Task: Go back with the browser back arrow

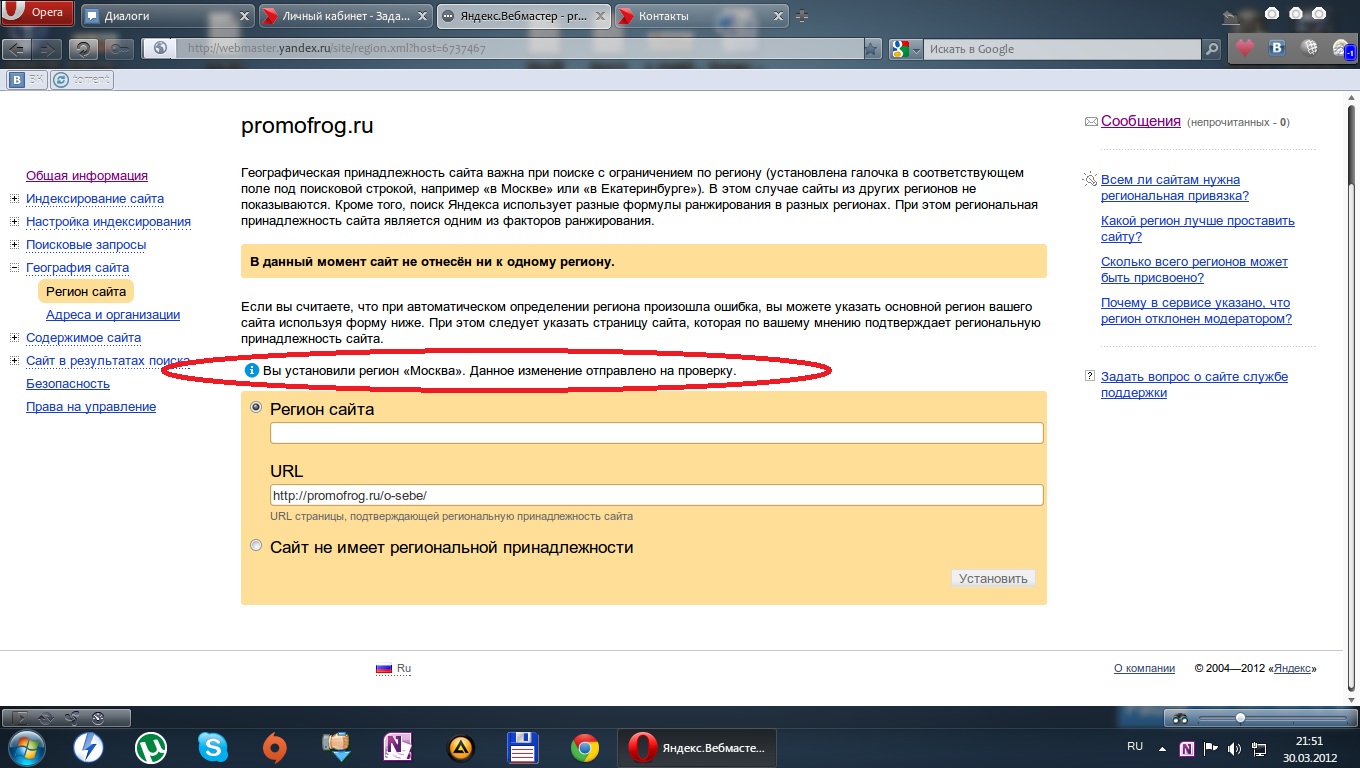Action: pos(18,49)
